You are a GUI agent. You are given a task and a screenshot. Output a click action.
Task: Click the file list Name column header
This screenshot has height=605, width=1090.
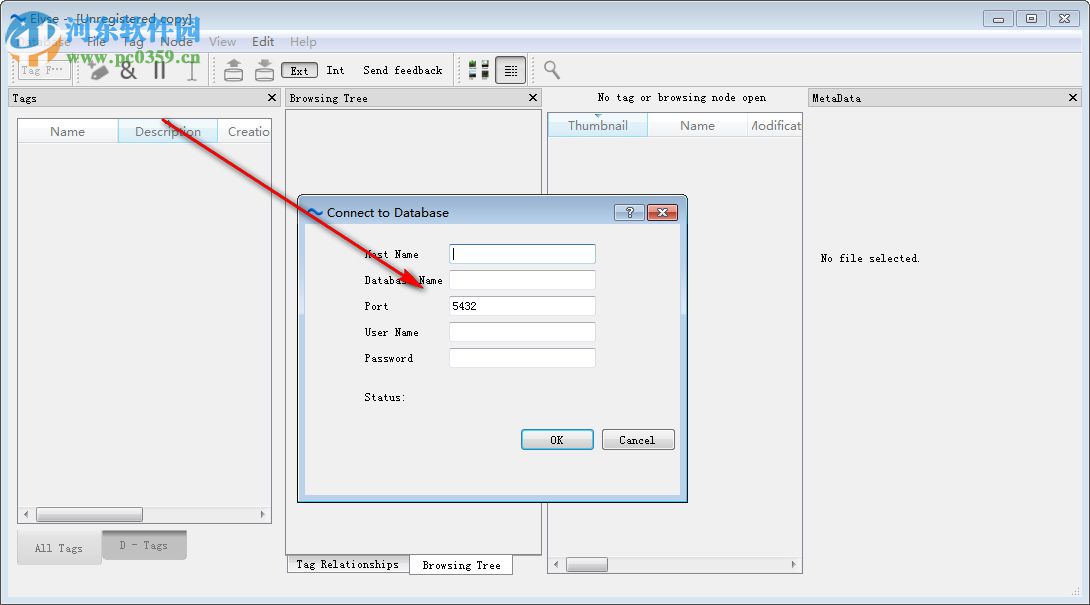(x=697, y=125)
